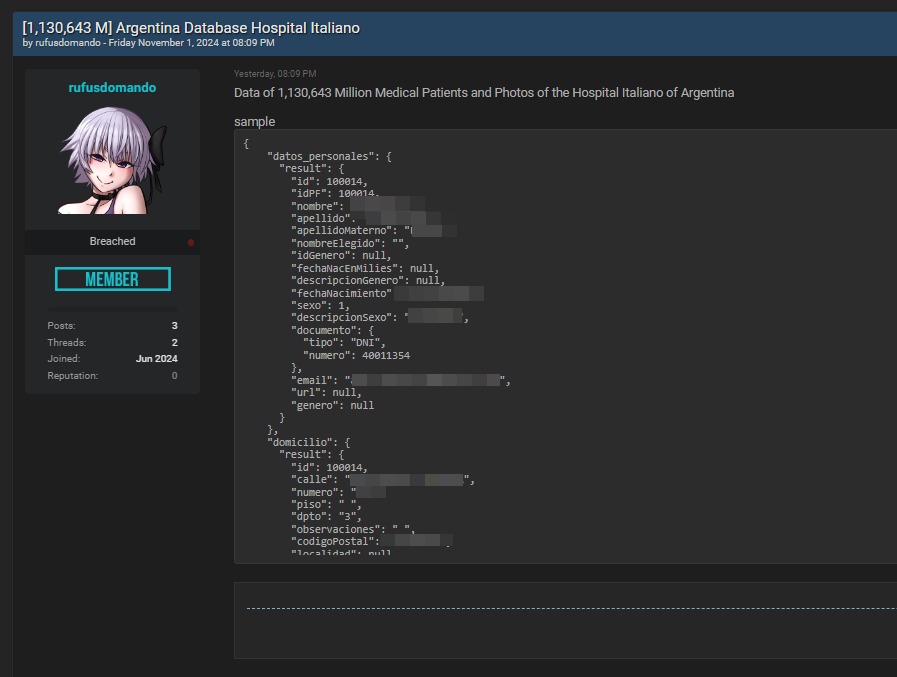Click the "domicilio" key in the code
The image size is (897, 677).
point(307,442)
